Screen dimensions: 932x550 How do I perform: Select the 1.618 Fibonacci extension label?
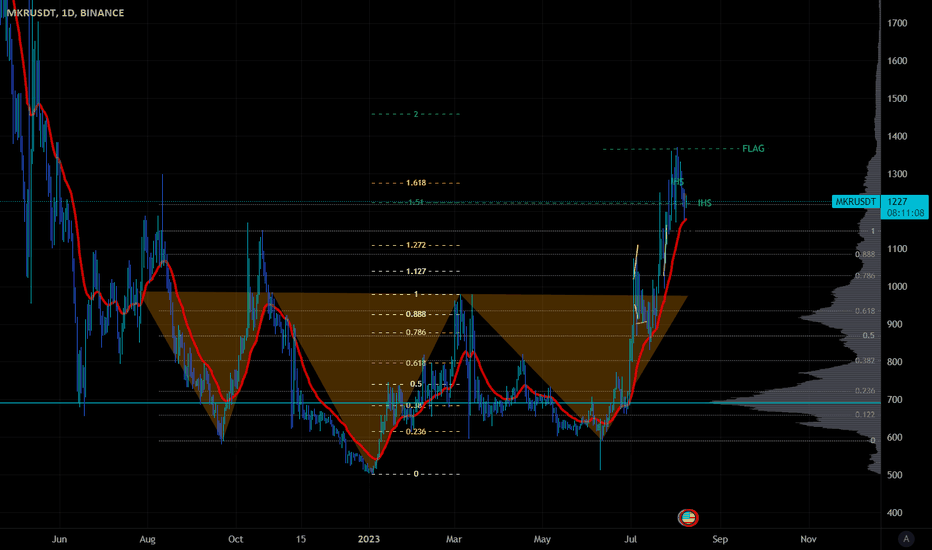pyautogui.click(x=416, y=183)
